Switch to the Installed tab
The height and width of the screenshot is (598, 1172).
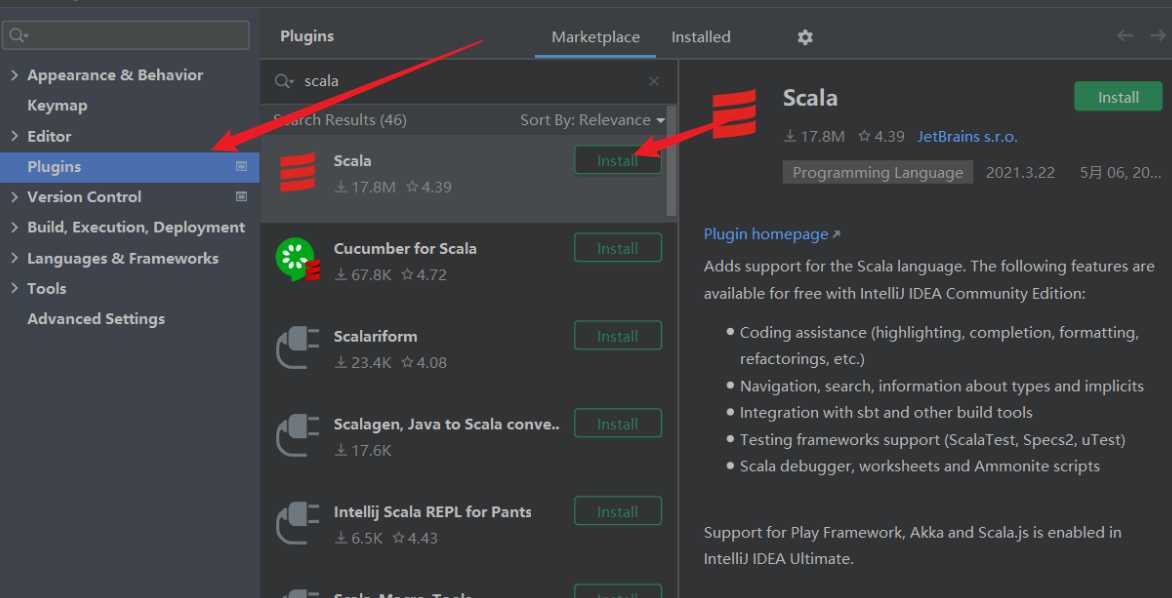tap(700, 37)
